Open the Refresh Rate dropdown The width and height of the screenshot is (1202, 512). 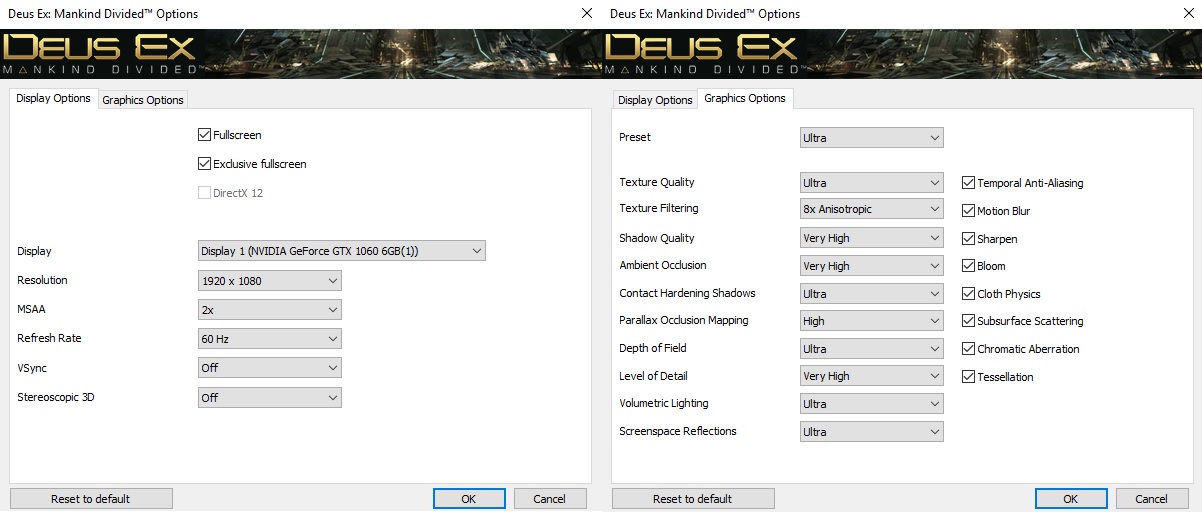point(270,339)
